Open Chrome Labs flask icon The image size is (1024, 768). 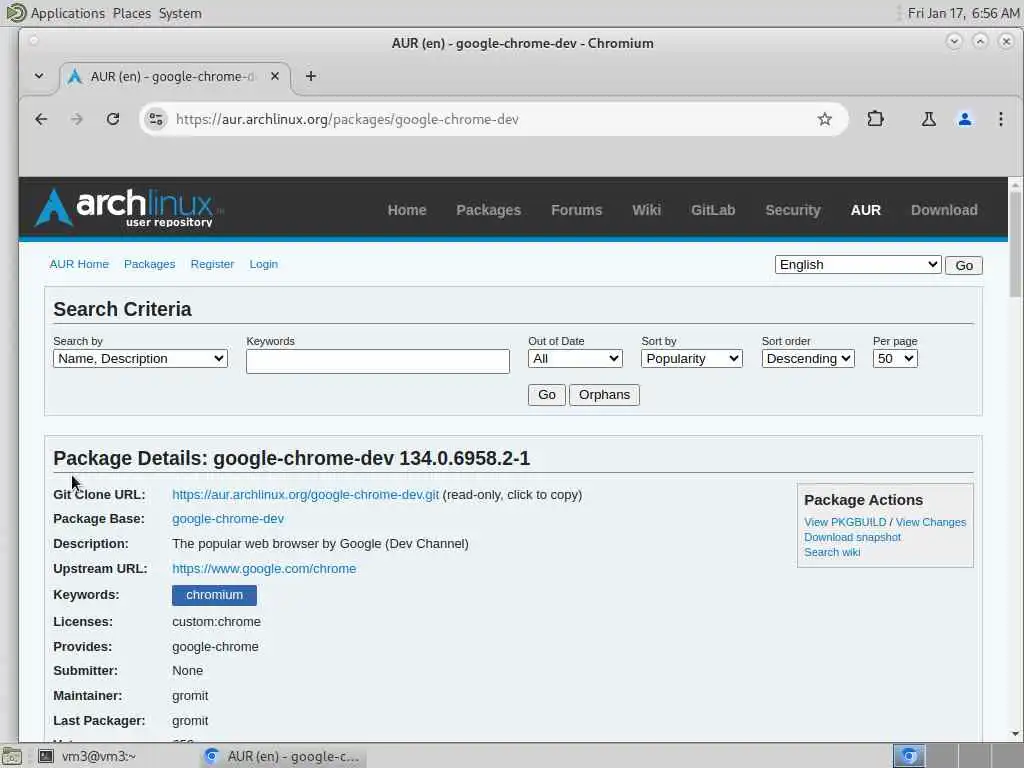coord(928,119)
